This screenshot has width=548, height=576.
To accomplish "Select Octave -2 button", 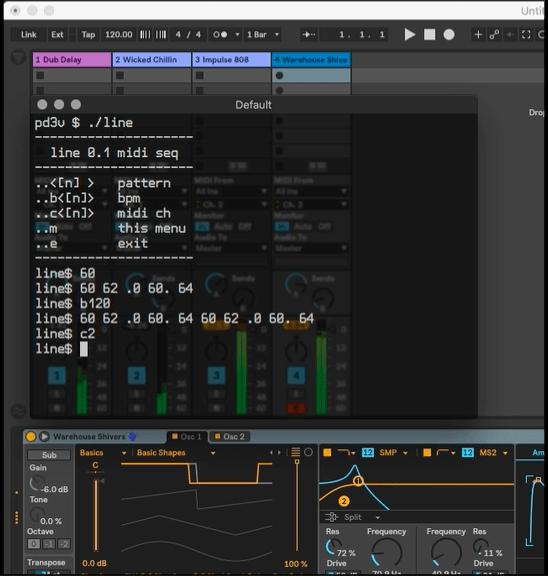I will click(x=64, y=544).
